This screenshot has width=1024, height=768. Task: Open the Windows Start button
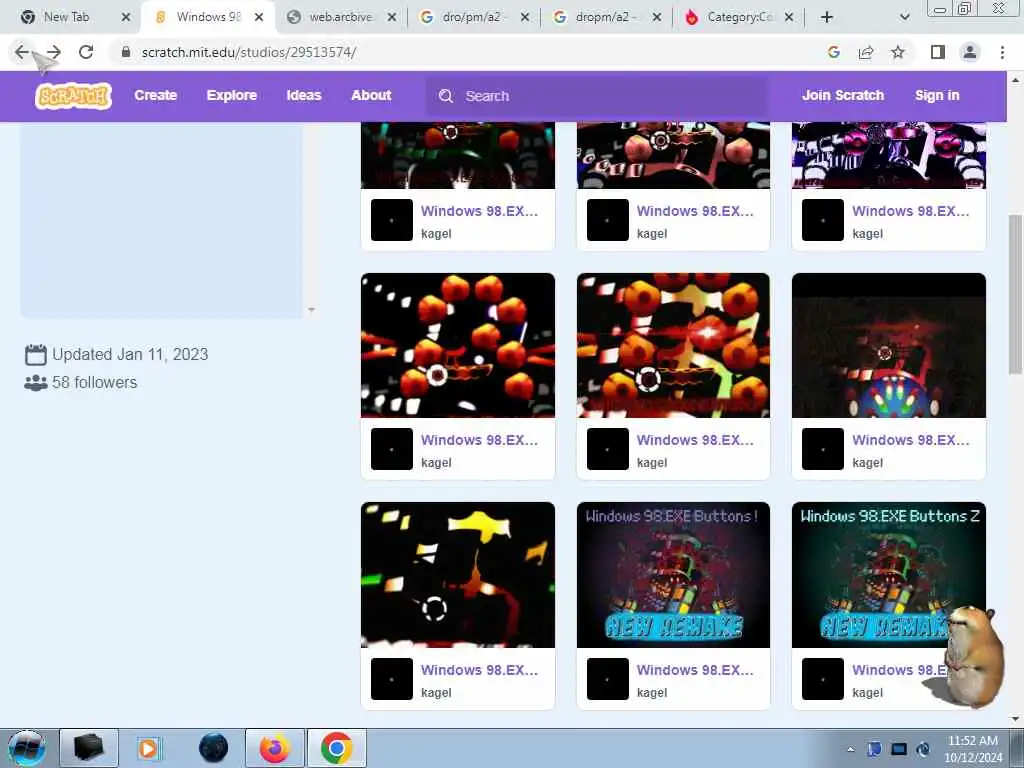click(26, 748)
